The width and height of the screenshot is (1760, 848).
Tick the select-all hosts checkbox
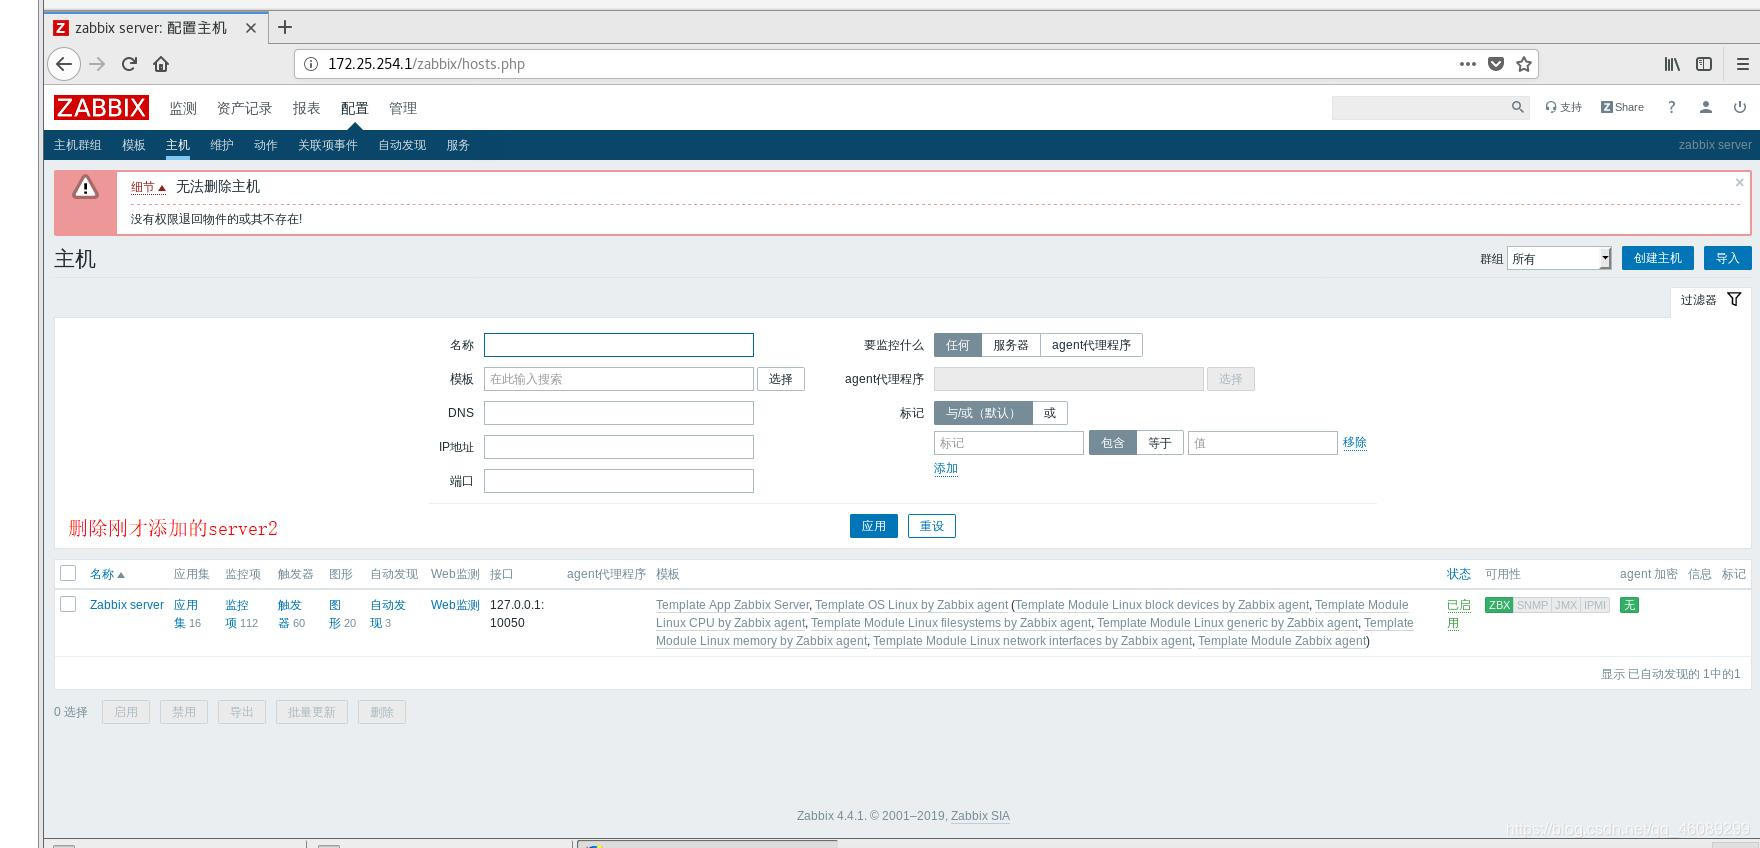68,573
